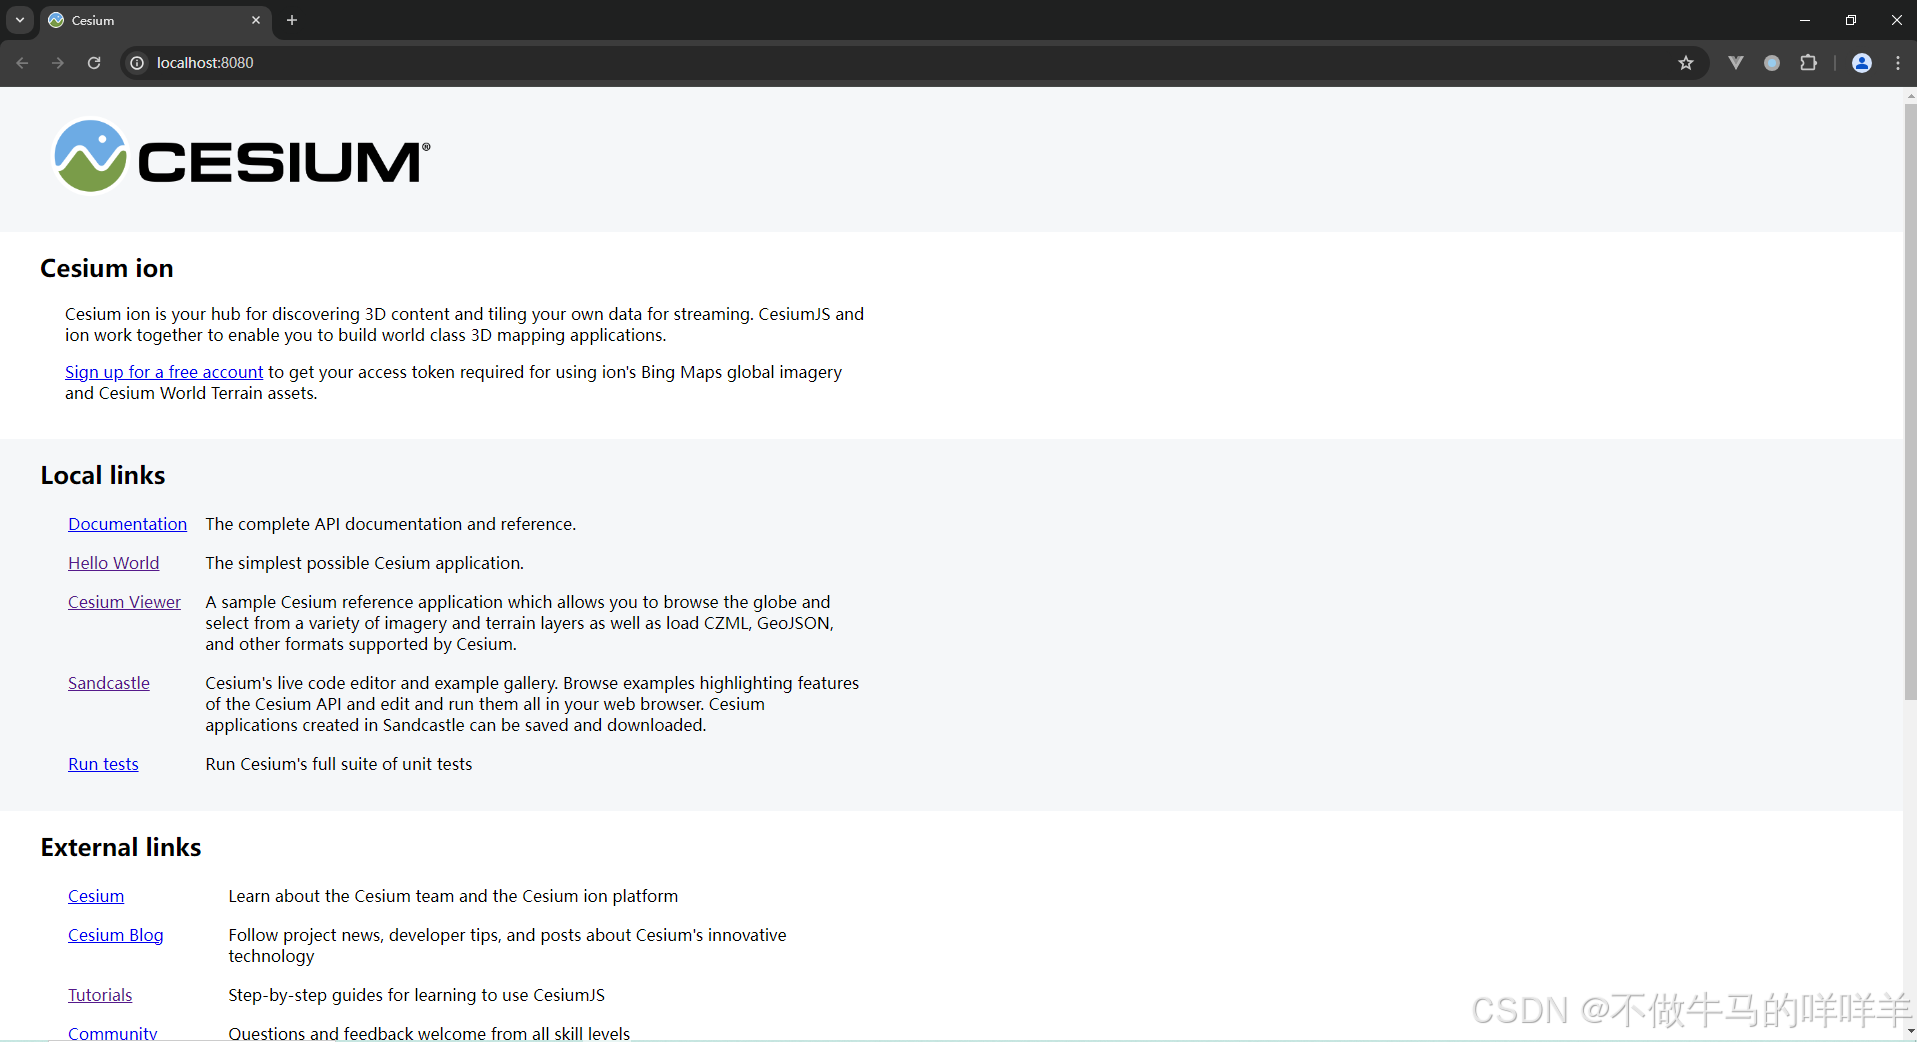The width and height of the screenshot is (1917, 1042).
Task: Open the Extensions puzzle icon
Action: (x=1808, y=63)
